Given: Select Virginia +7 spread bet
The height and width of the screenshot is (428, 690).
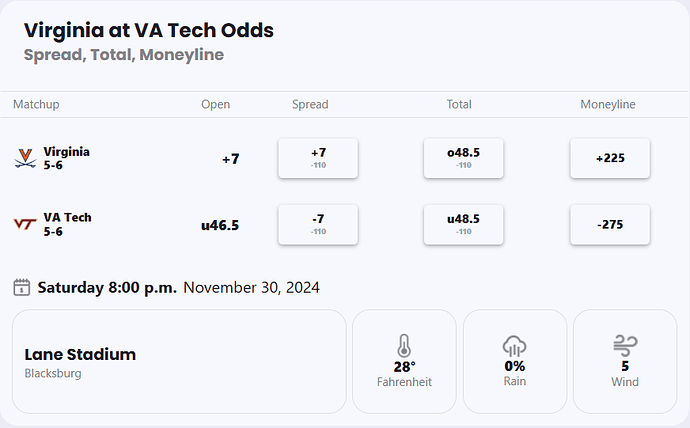Looking at the screenshot, I should click(318, 158).
